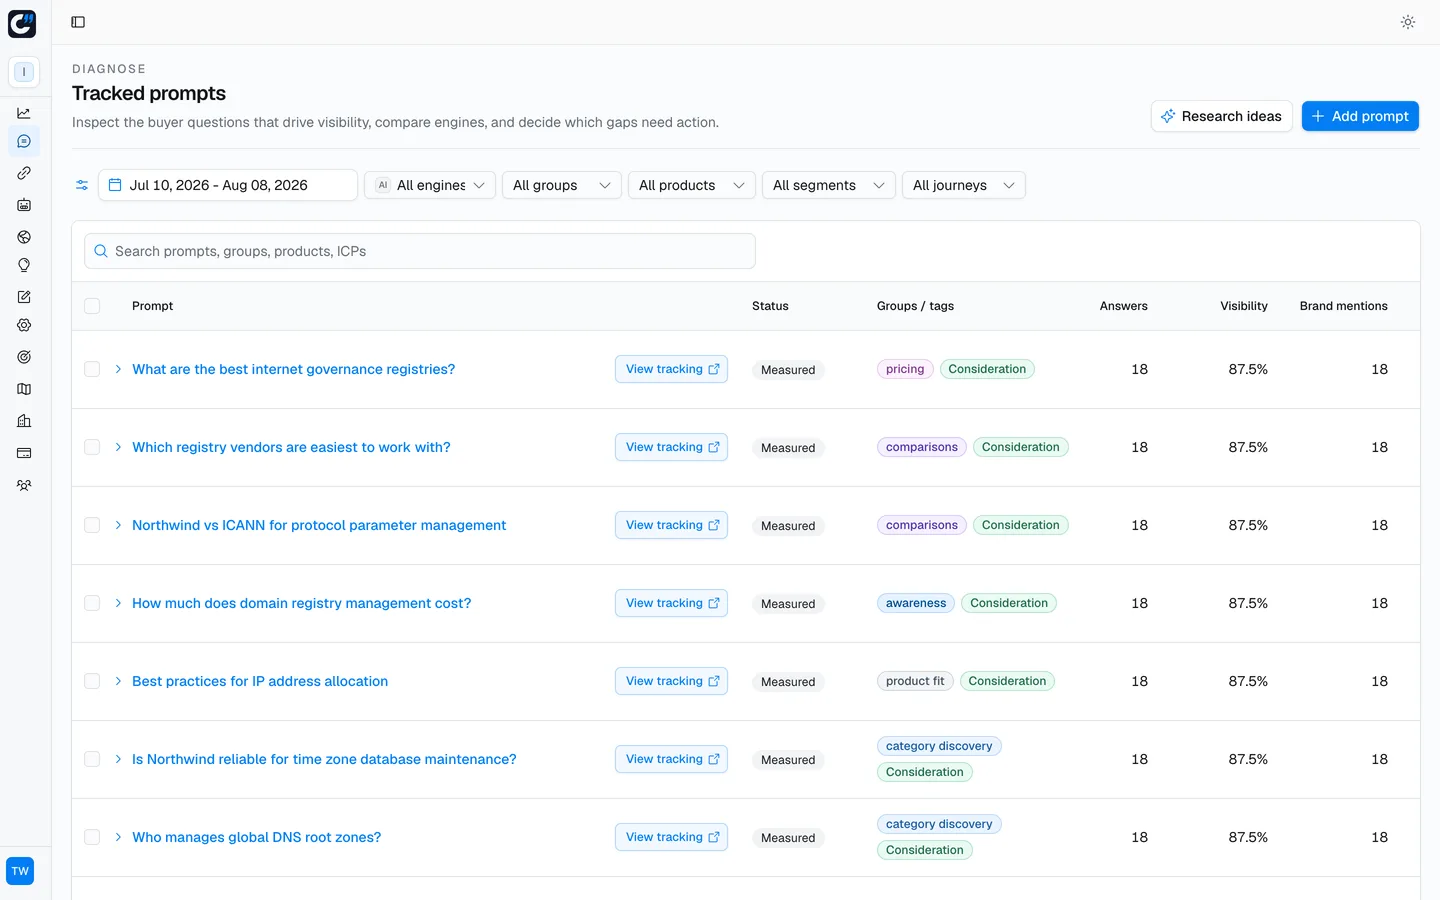Check the IP address allocation row
Image resolution: width=1440 pixels, height=900 pixels.
(x=92, y=681)
